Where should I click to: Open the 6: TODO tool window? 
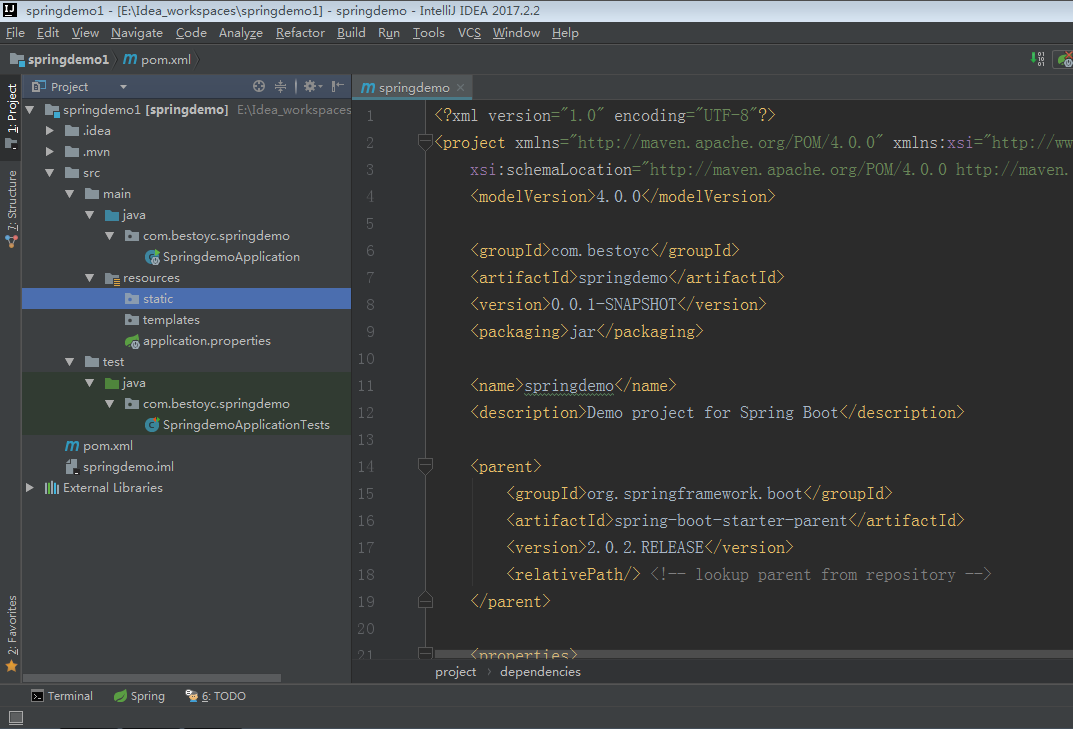tap(216, 696)
